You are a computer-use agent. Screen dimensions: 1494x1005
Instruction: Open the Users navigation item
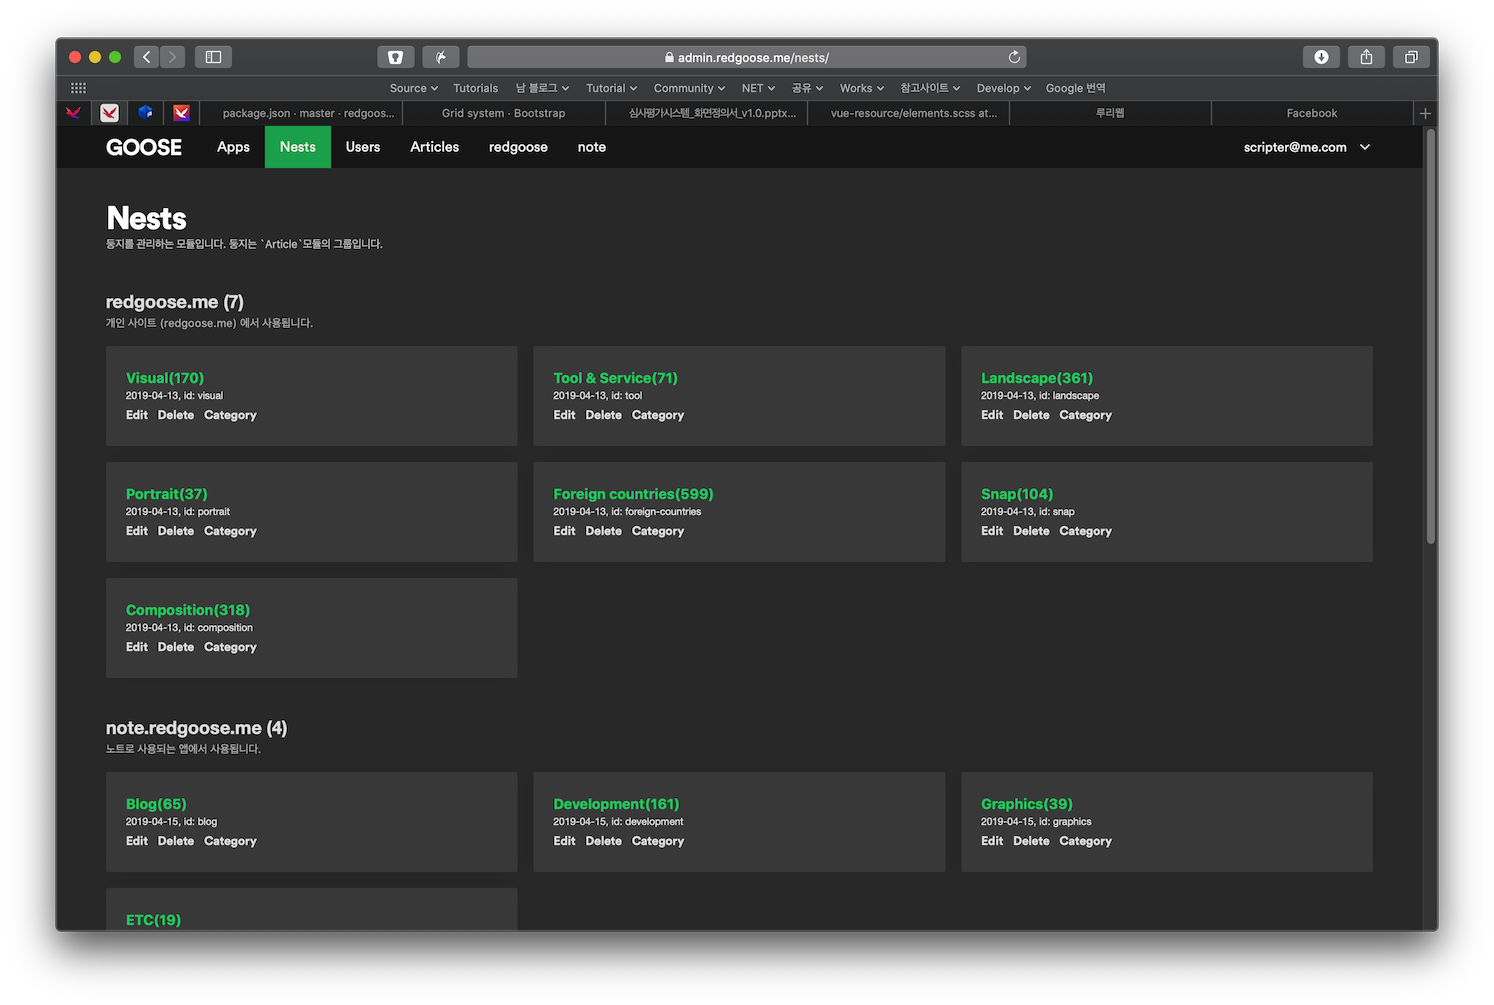tap(363, 147)
